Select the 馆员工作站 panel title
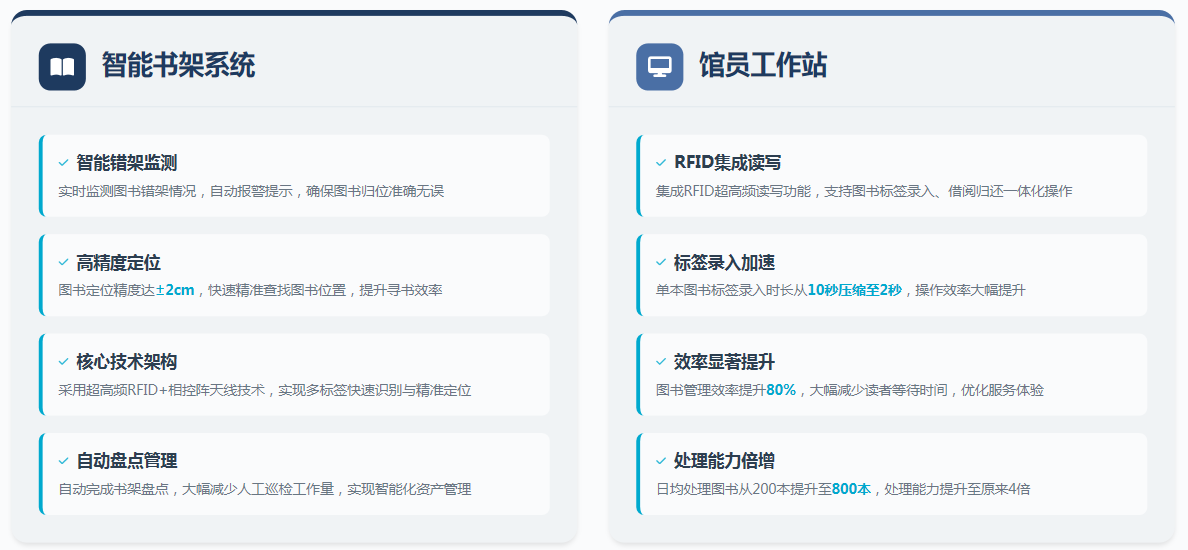The image size is (1188, 550). click(762, 66)
